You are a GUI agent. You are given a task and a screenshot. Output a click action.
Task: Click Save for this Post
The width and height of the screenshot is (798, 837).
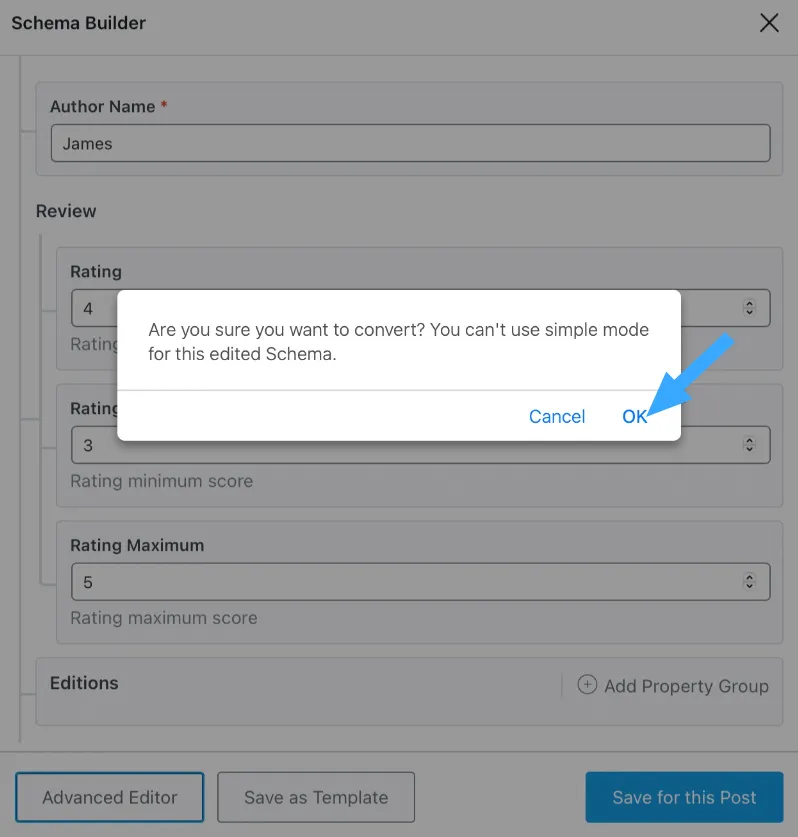pos(684,797)
